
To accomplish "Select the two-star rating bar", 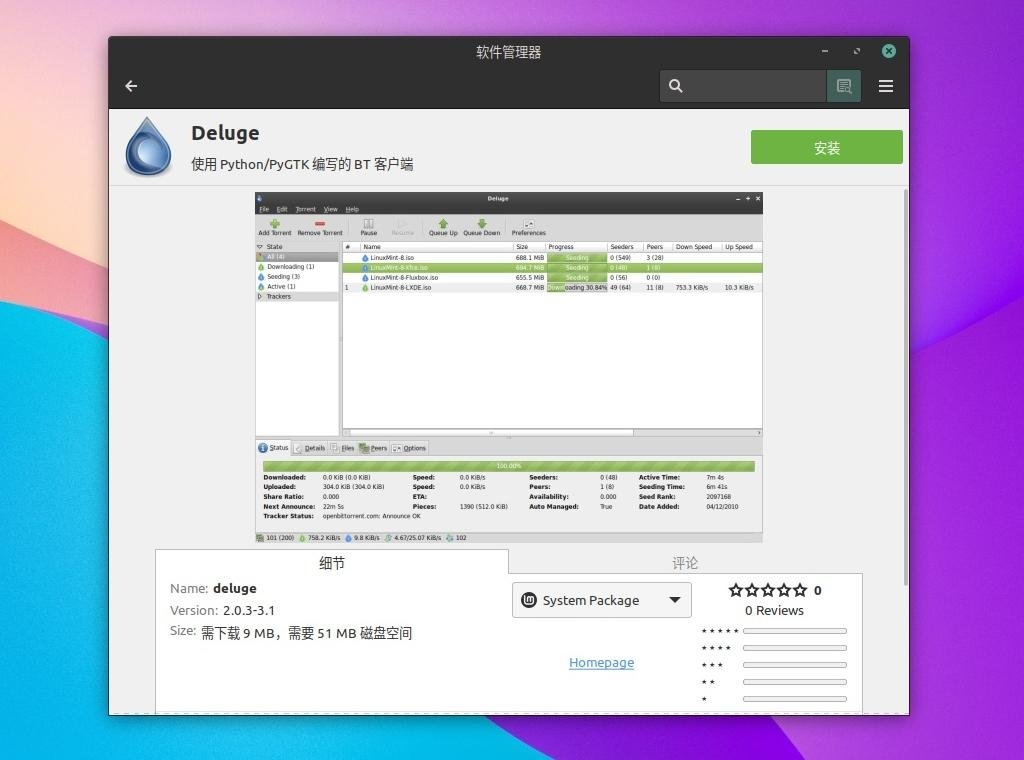I will coord(795,682).
